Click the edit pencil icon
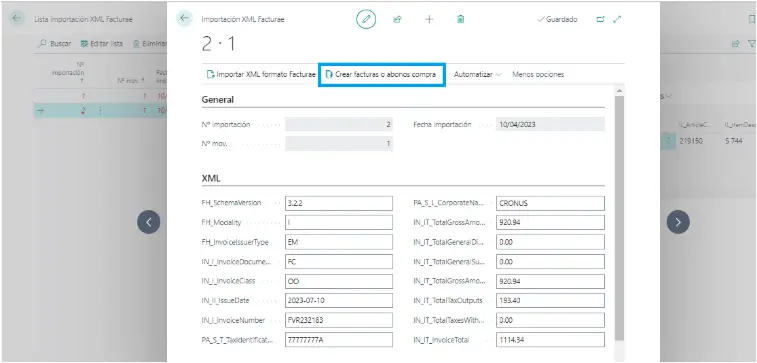Screen dimensions: 757x363 coord(366,19)
